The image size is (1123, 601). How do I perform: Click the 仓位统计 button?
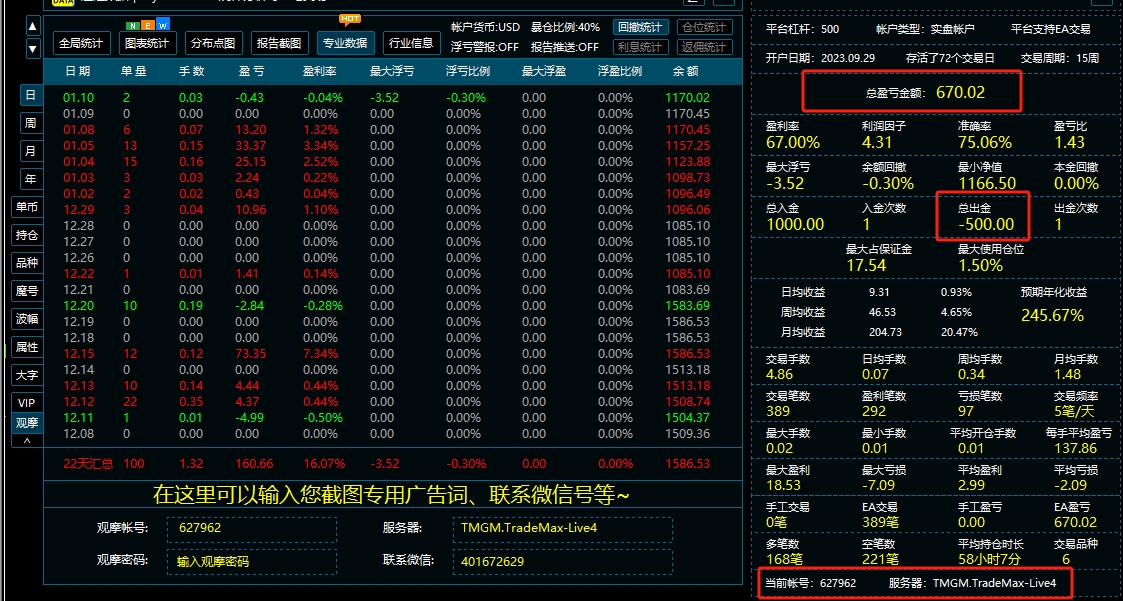coord(705,27)
